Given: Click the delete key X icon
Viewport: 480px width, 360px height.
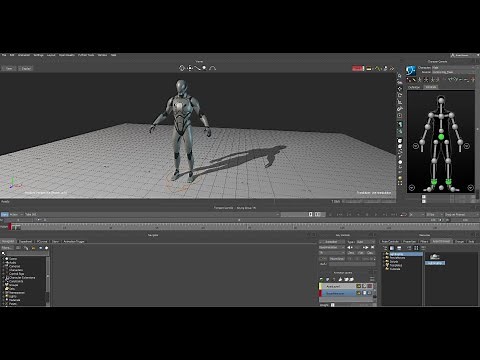Looking at the screenshot, I should pos(373,247).
